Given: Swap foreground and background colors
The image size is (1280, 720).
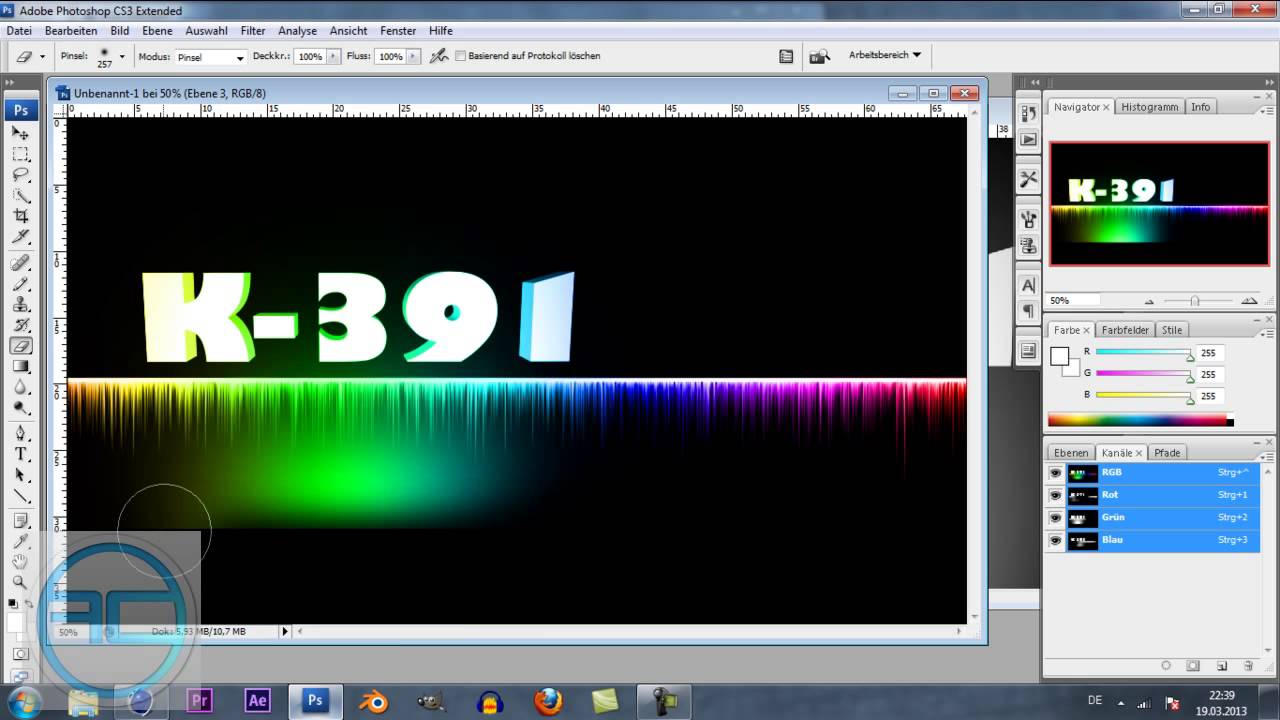Looking at the screenshot, I should point(28,604).
